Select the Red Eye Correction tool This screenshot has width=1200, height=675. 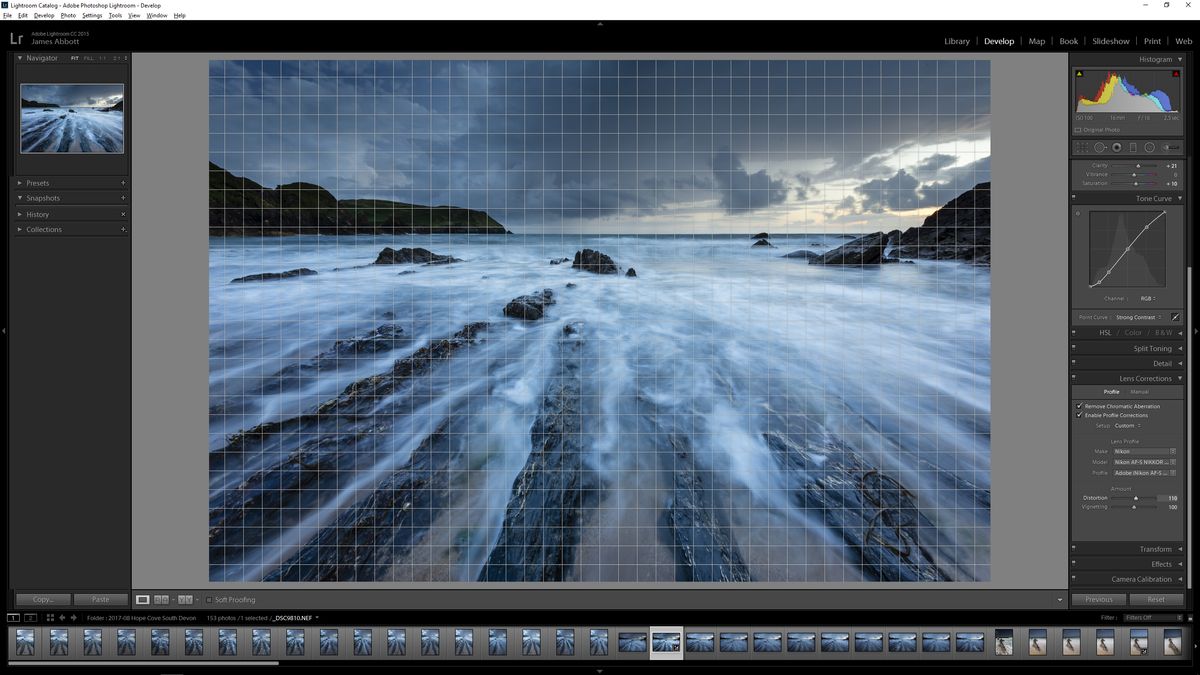coord(1117,147)
